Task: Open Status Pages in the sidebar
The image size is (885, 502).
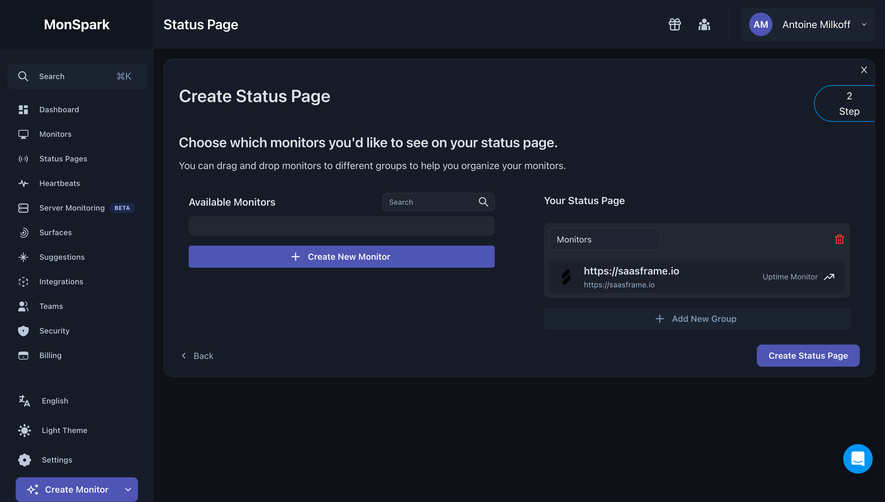Action: 63,159
